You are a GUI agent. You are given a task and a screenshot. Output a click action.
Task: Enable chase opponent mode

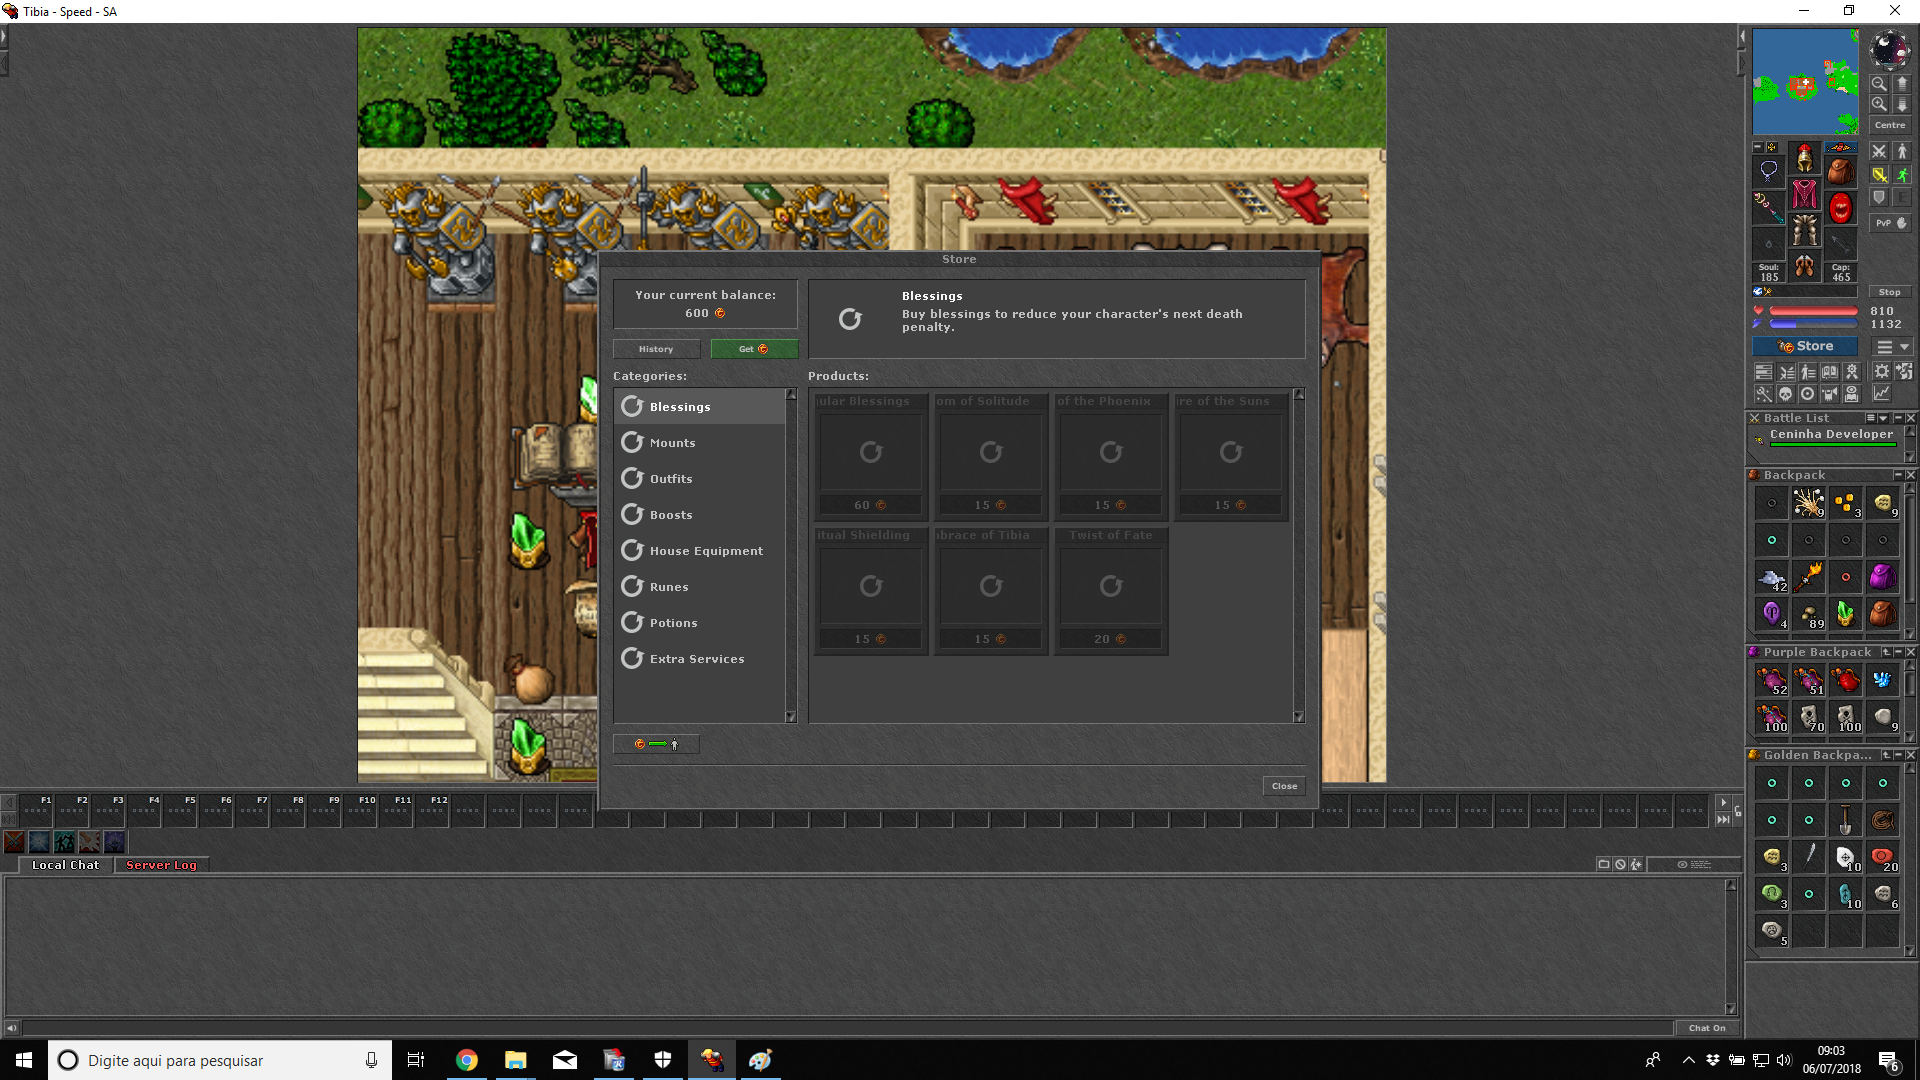click(1903, 175)
